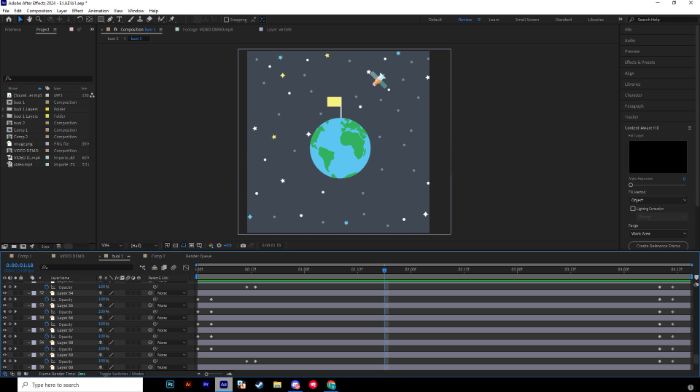This screenshot has height=392, width=700.
Task: Select the Pen tool
Action: tap(110, 19)
